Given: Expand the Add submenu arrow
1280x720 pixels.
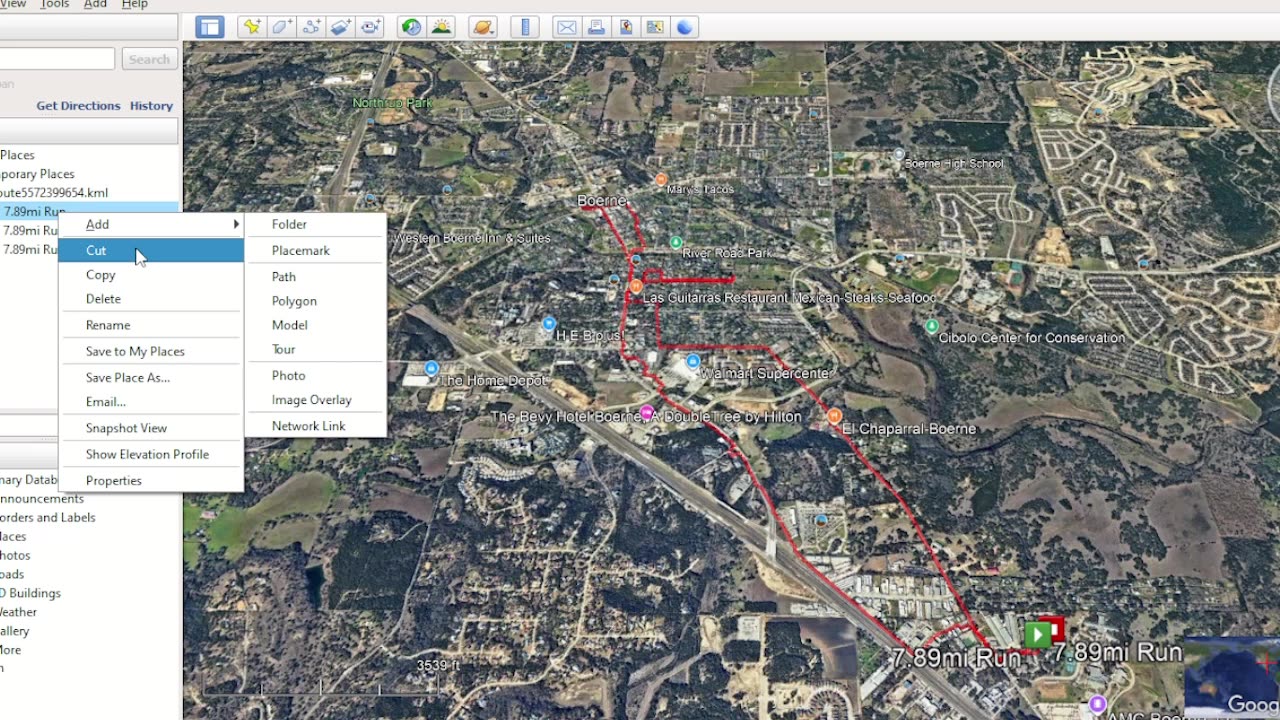Looking at the screenshot, I should tap(236, 224).
